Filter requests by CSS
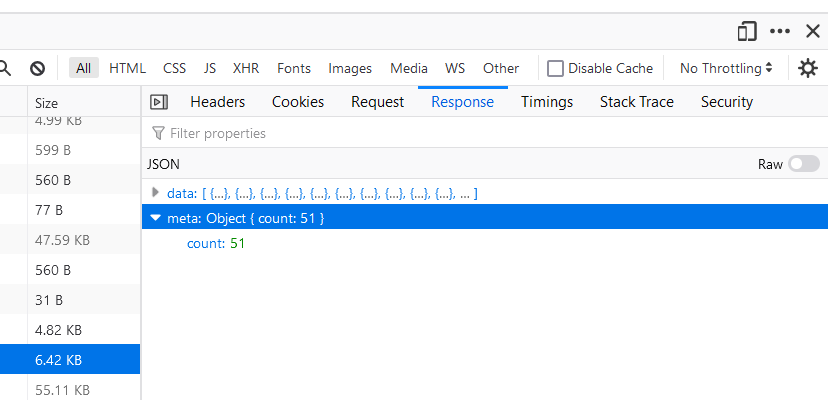Image resolution: width=828 pixels, height=400 pixels. click(174, 69)
